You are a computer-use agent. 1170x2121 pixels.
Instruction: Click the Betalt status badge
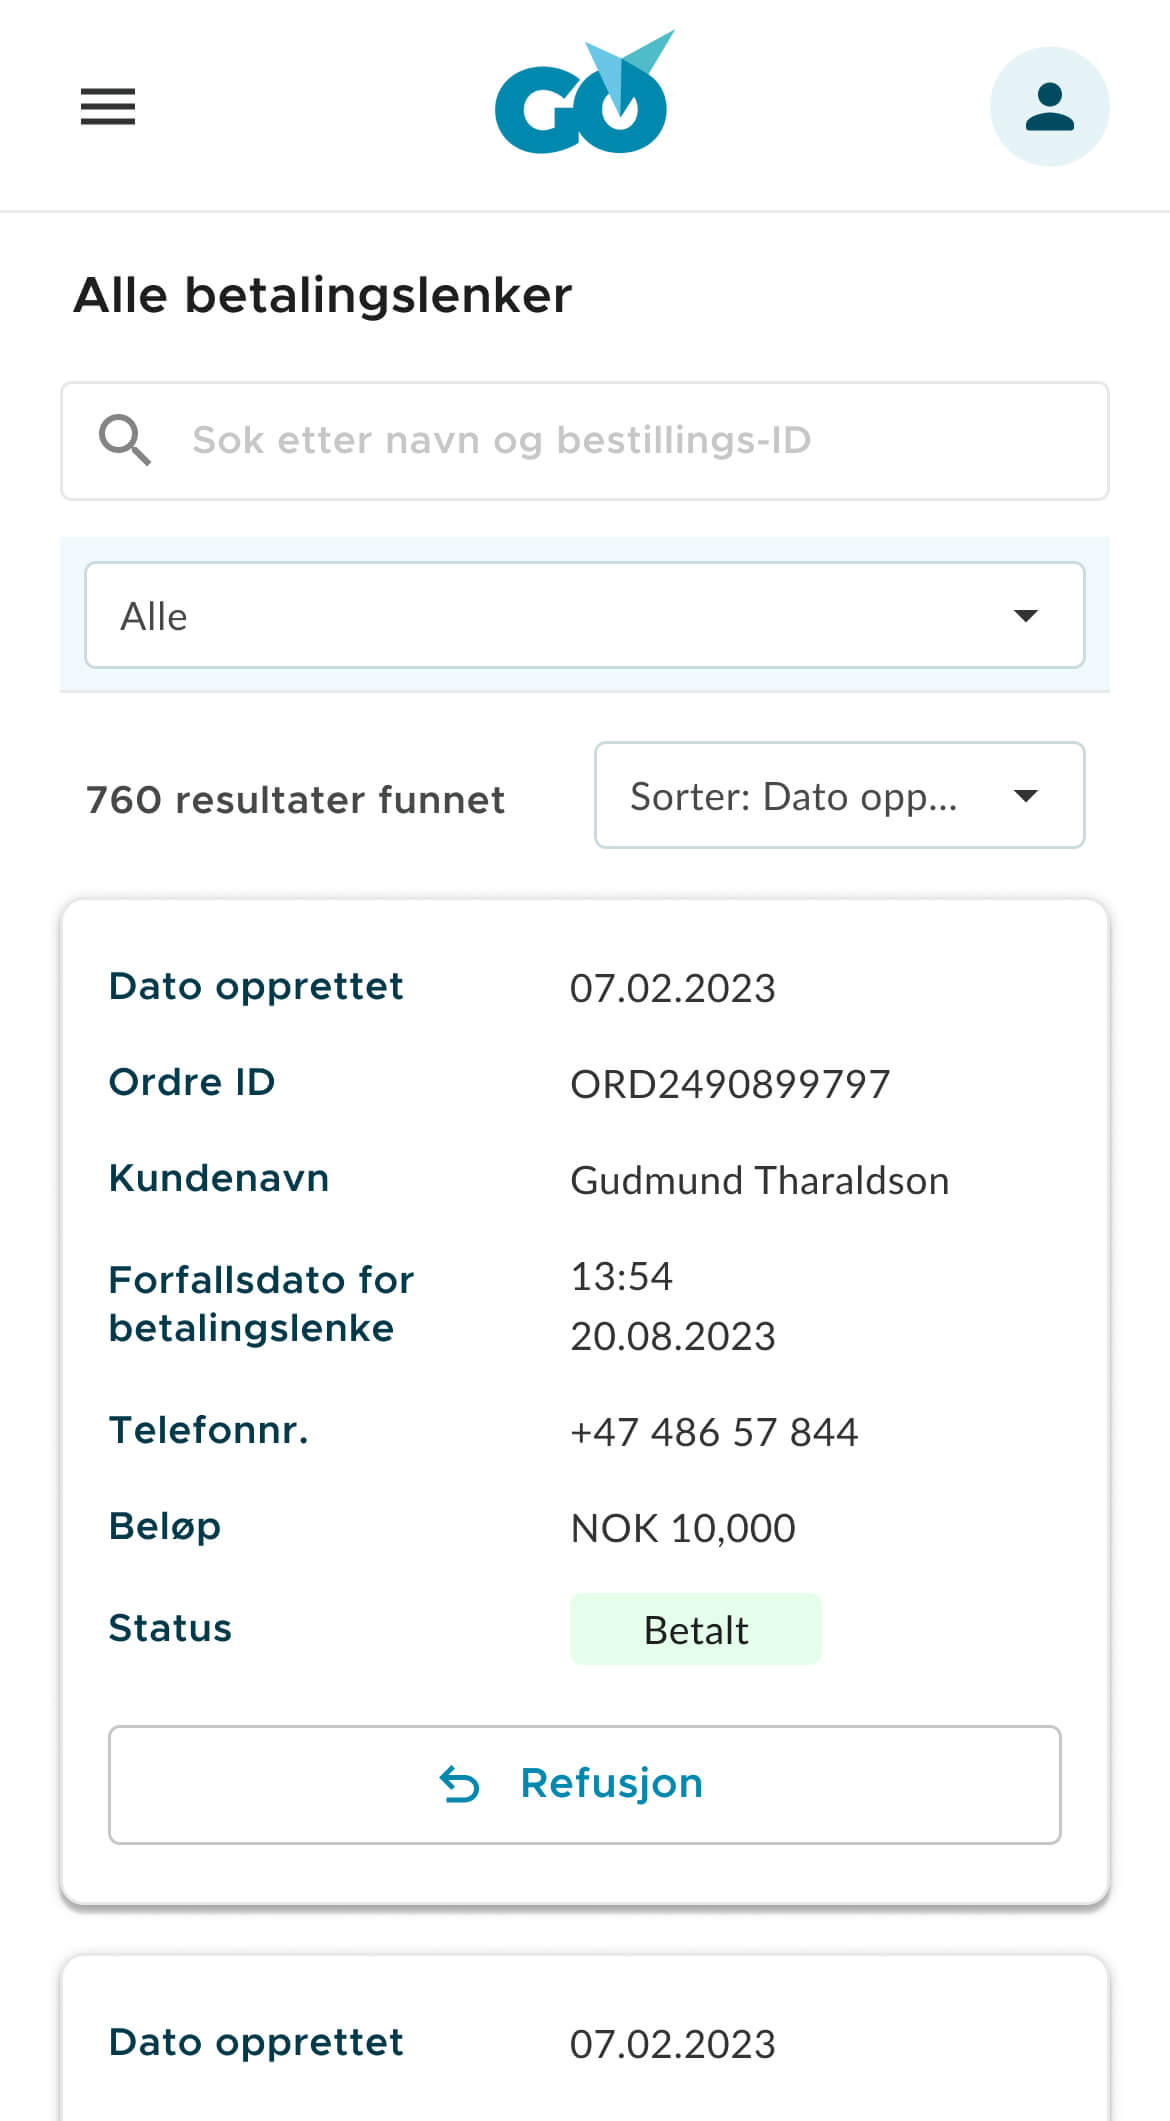(696, 1630)
